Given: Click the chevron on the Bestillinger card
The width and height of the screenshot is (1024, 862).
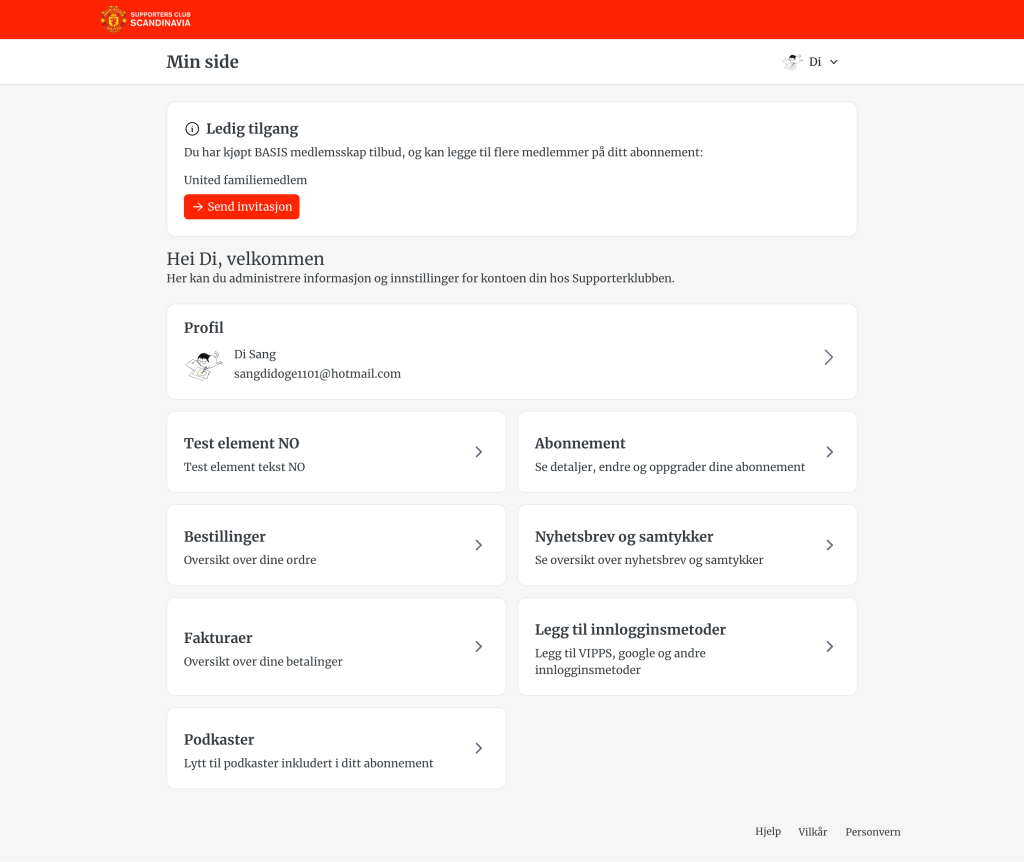Looking at the screenshot, I should pyautogui.click(x=478, y=545).
